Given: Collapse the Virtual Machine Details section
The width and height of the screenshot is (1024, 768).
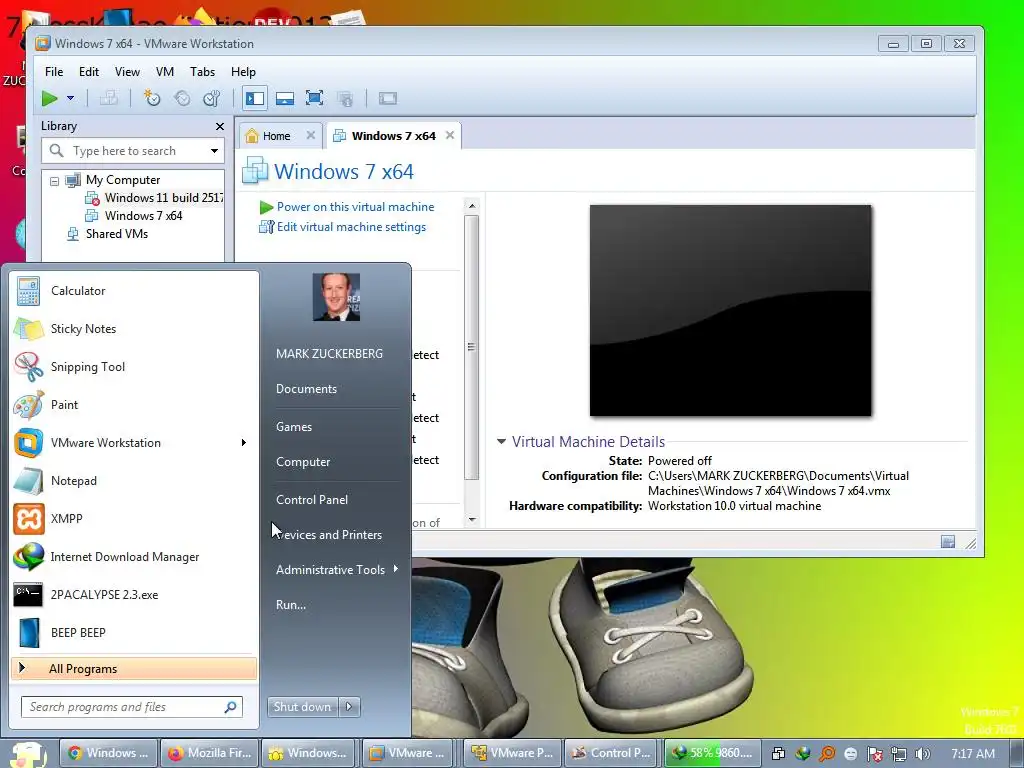Looking at the screenshot, I should (502, 441).
